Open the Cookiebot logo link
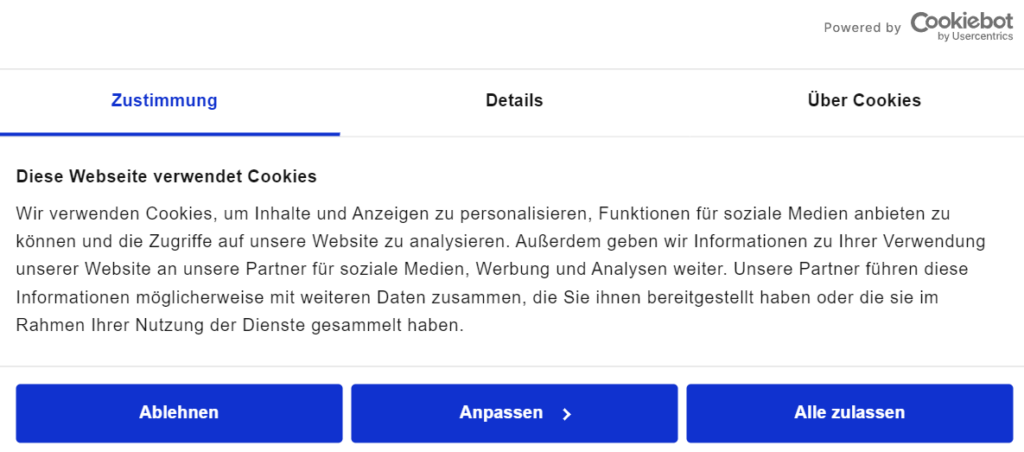The height and width of the screenshot is (452, 1024). point(961,26)
